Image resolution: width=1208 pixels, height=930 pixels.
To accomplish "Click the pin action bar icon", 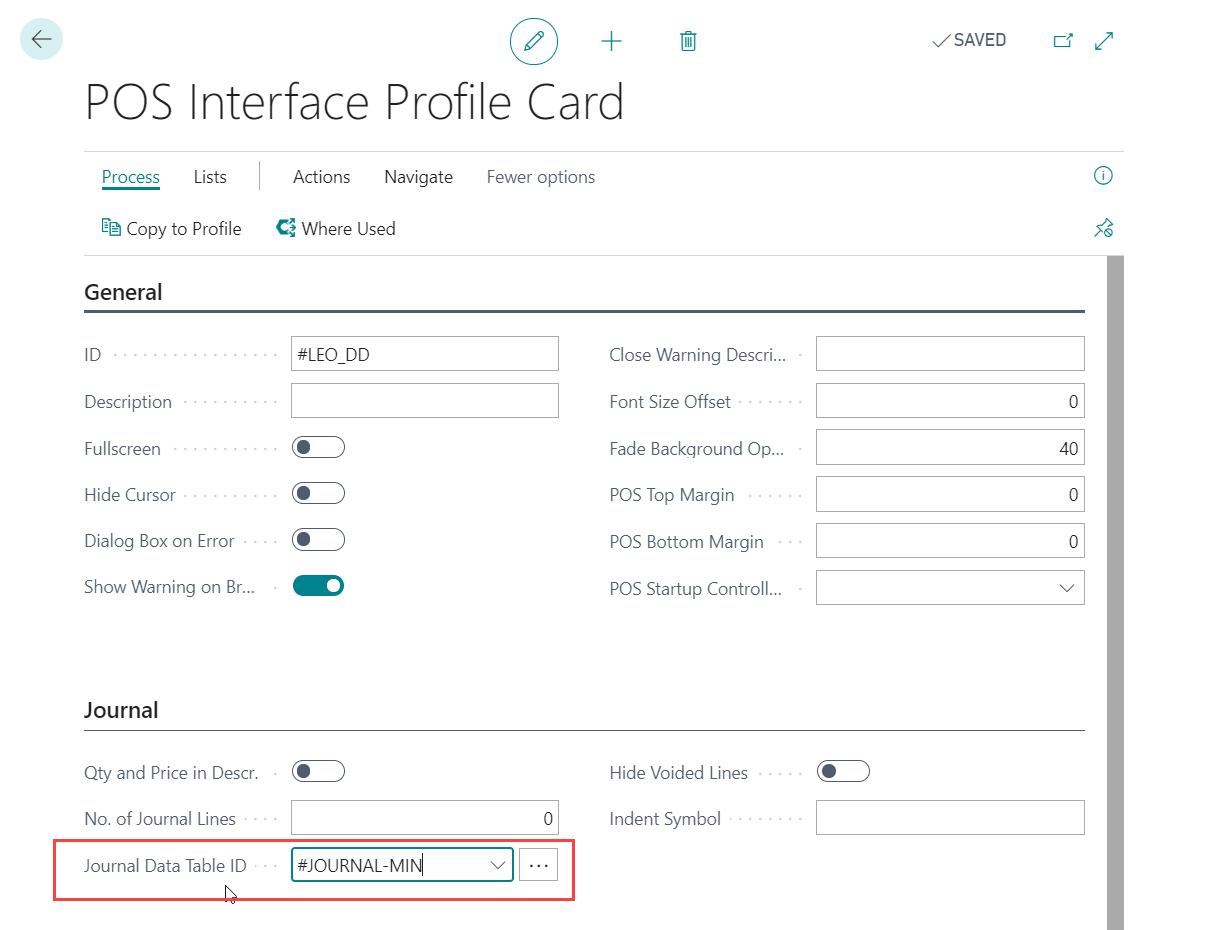I will (1103, 229).
